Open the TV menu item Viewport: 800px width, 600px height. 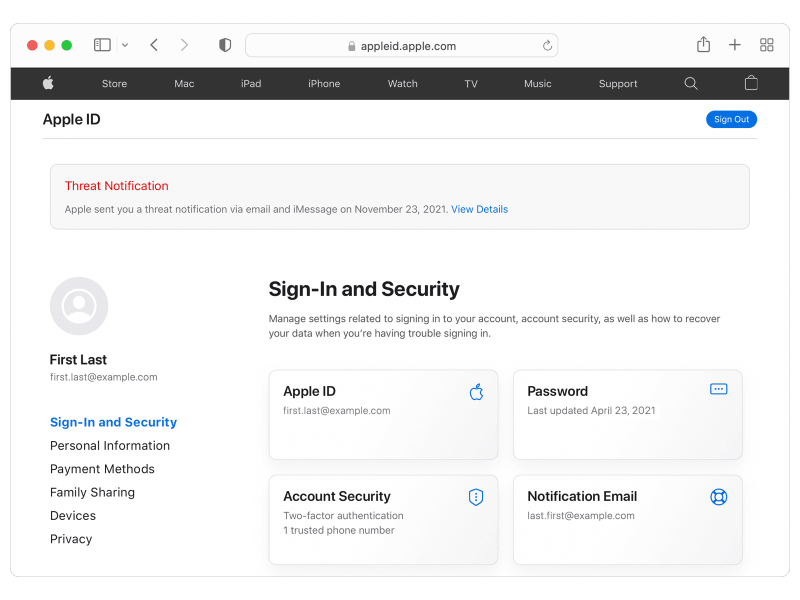coord(471,84)
